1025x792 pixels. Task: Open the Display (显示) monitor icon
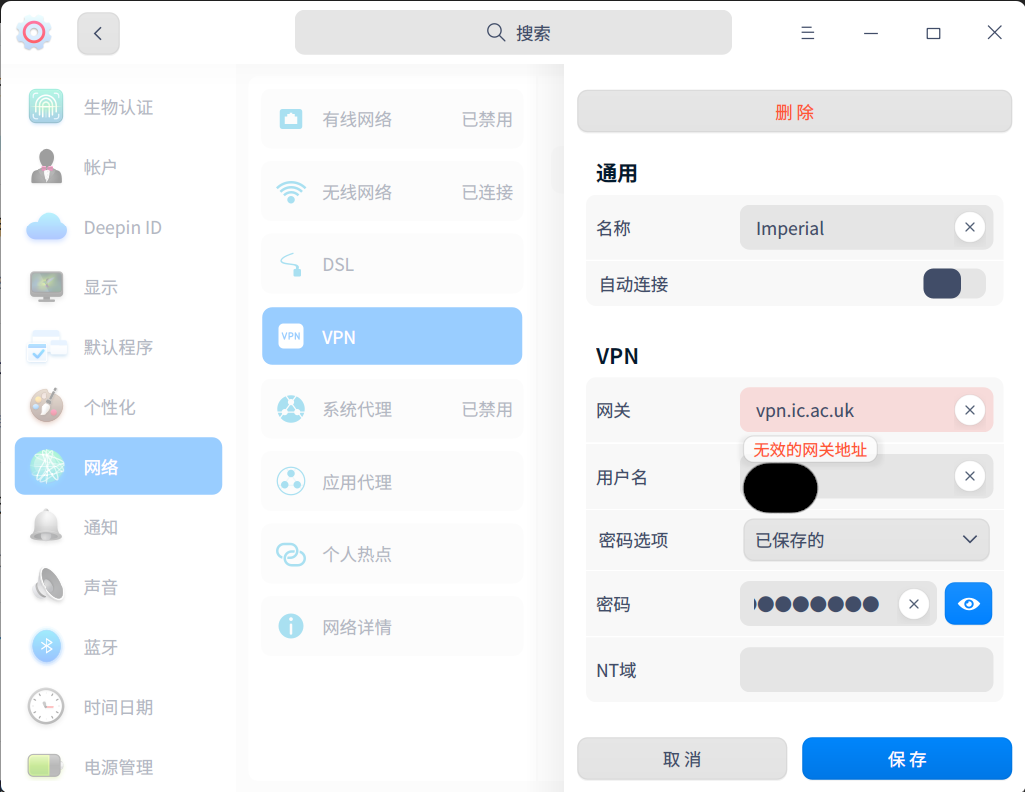coord(46,287)
